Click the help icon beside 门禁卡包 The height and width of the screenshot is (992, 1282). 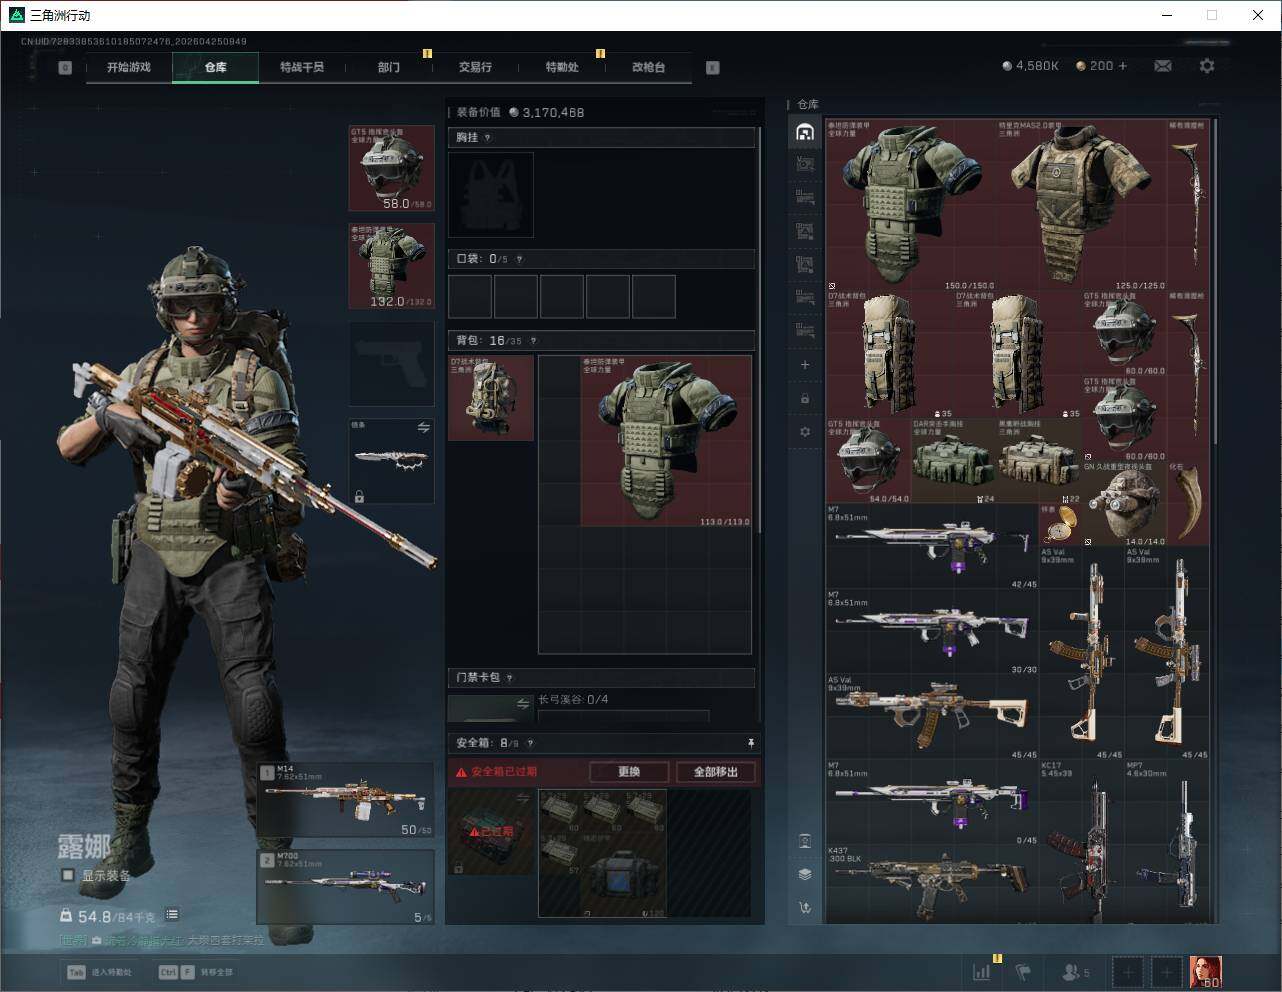[x=509, y=678]
